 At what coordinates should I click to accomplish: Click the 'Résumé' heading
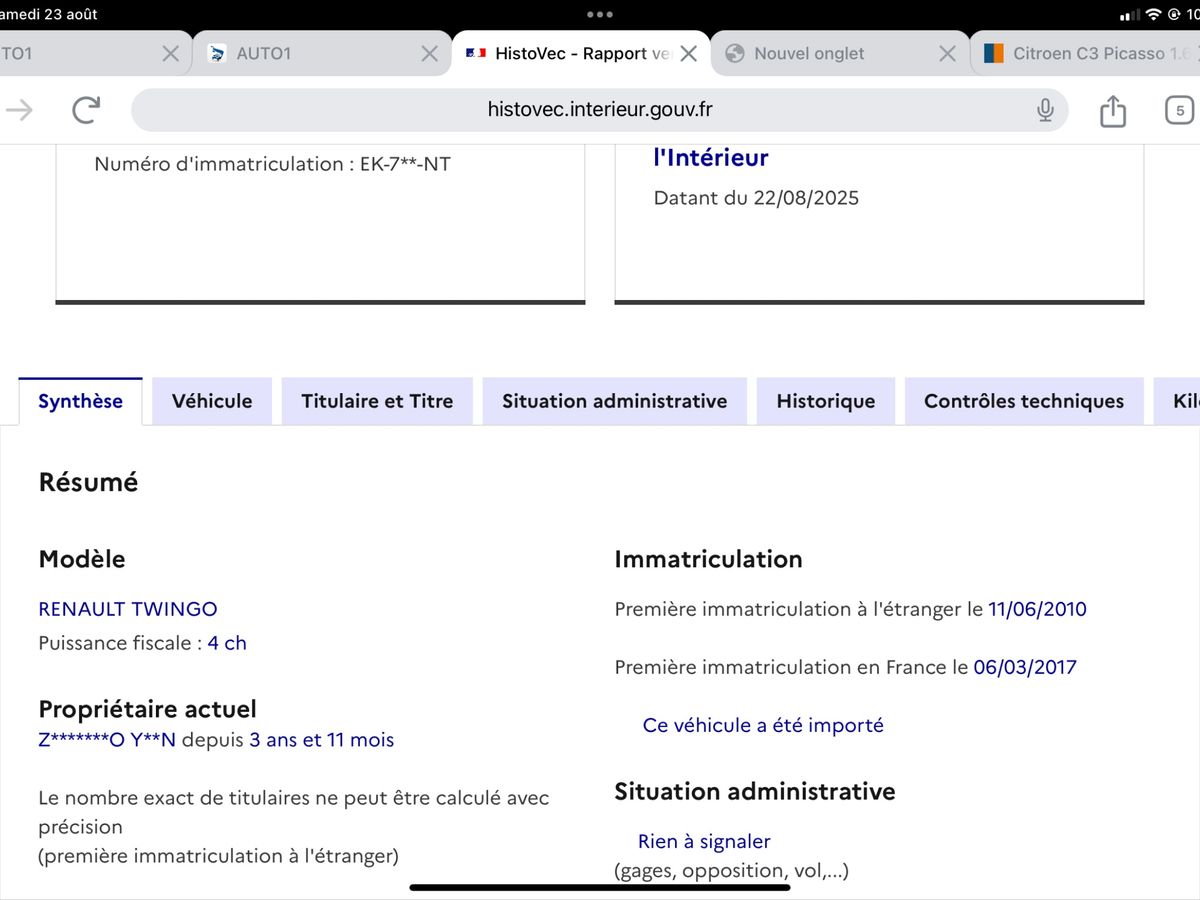(88, 482)
